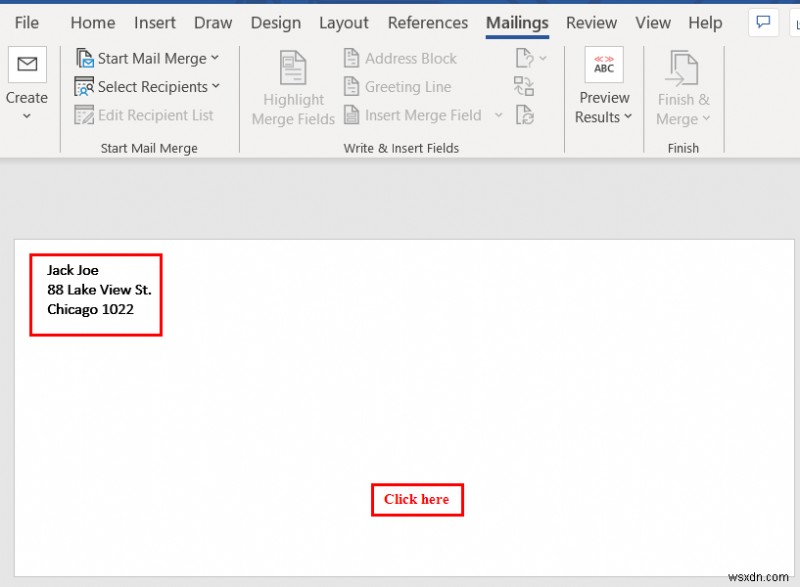
Task: Click the Update Labels icon
Action: (x=524, y=114)
